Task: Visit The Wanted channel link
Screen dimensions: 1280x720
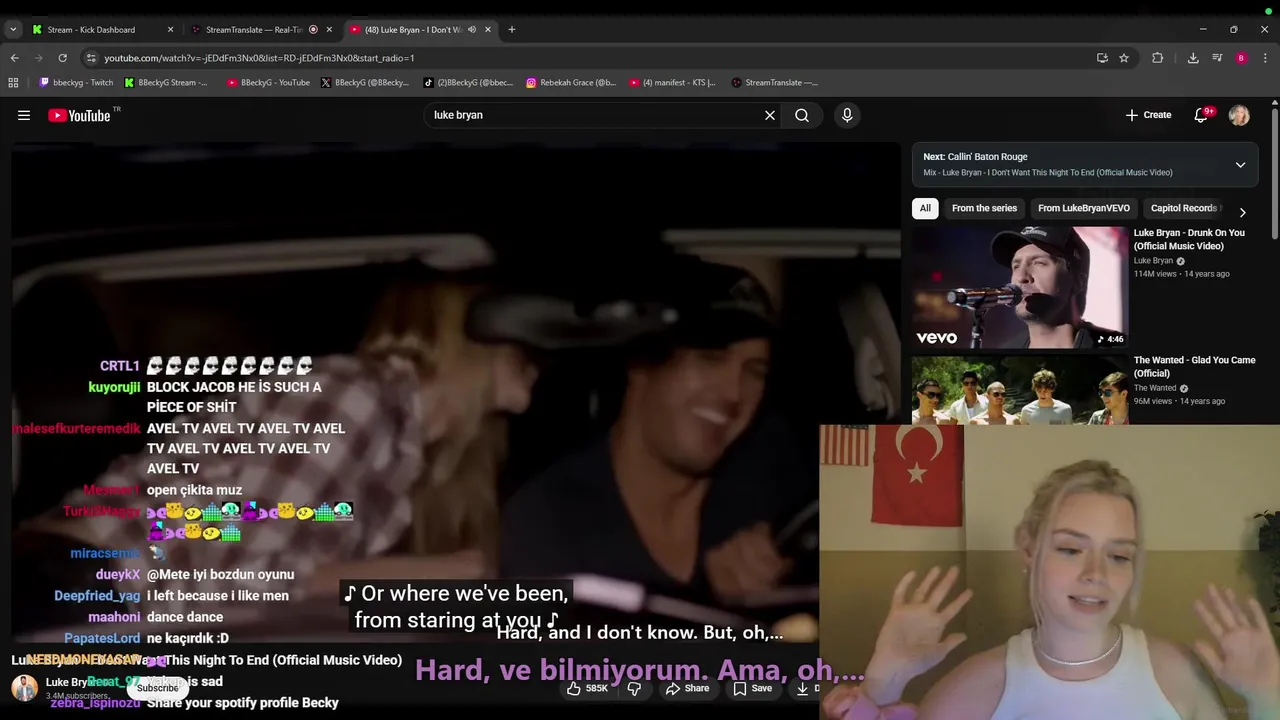Action: [x=1155, y=388]
